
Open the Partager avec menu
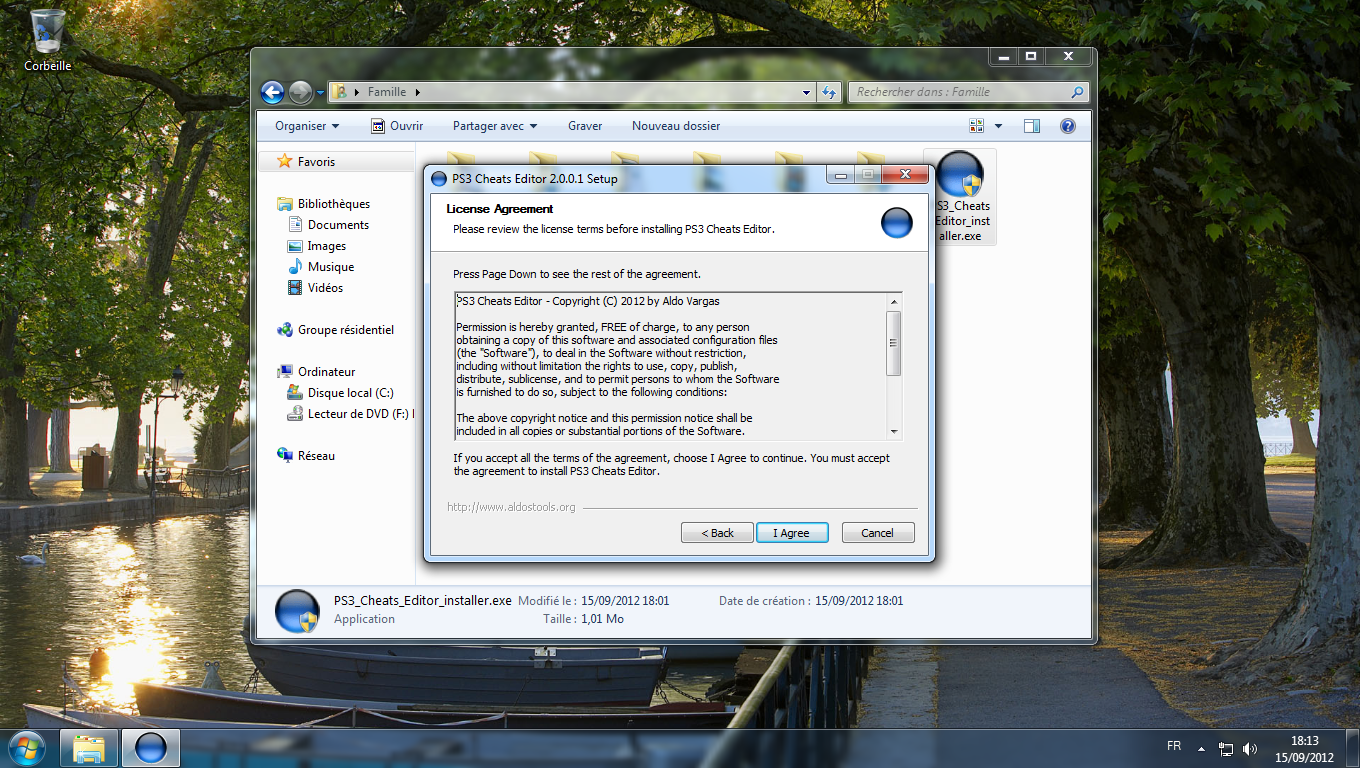495,126
